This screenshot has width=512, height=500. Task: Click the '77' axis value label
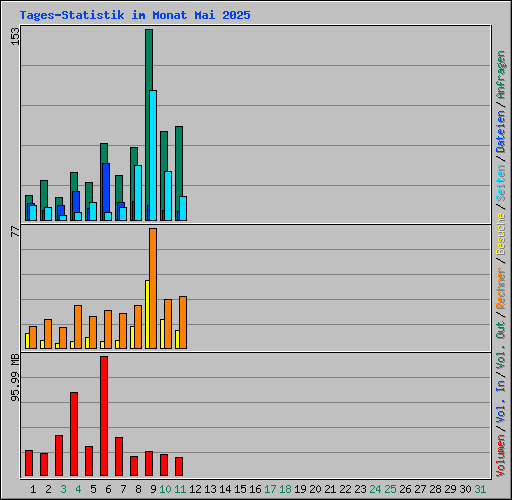[x=15, y=232]
